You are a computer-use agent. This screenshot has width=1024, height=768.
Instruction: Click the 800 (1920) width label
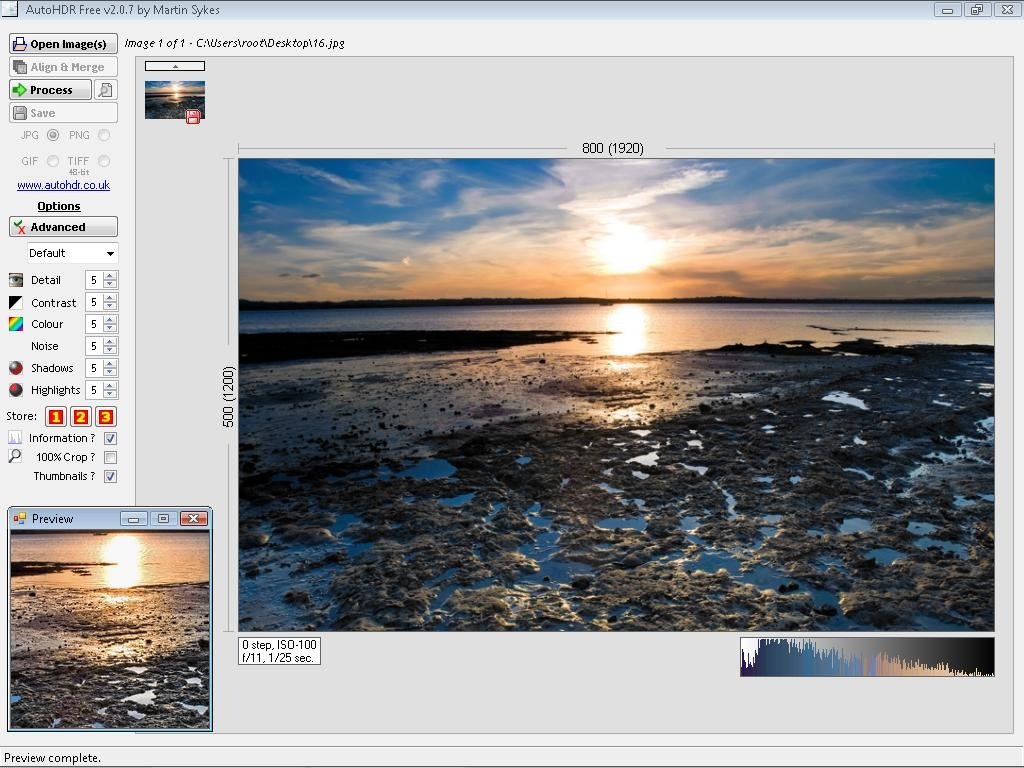point(613,148)
